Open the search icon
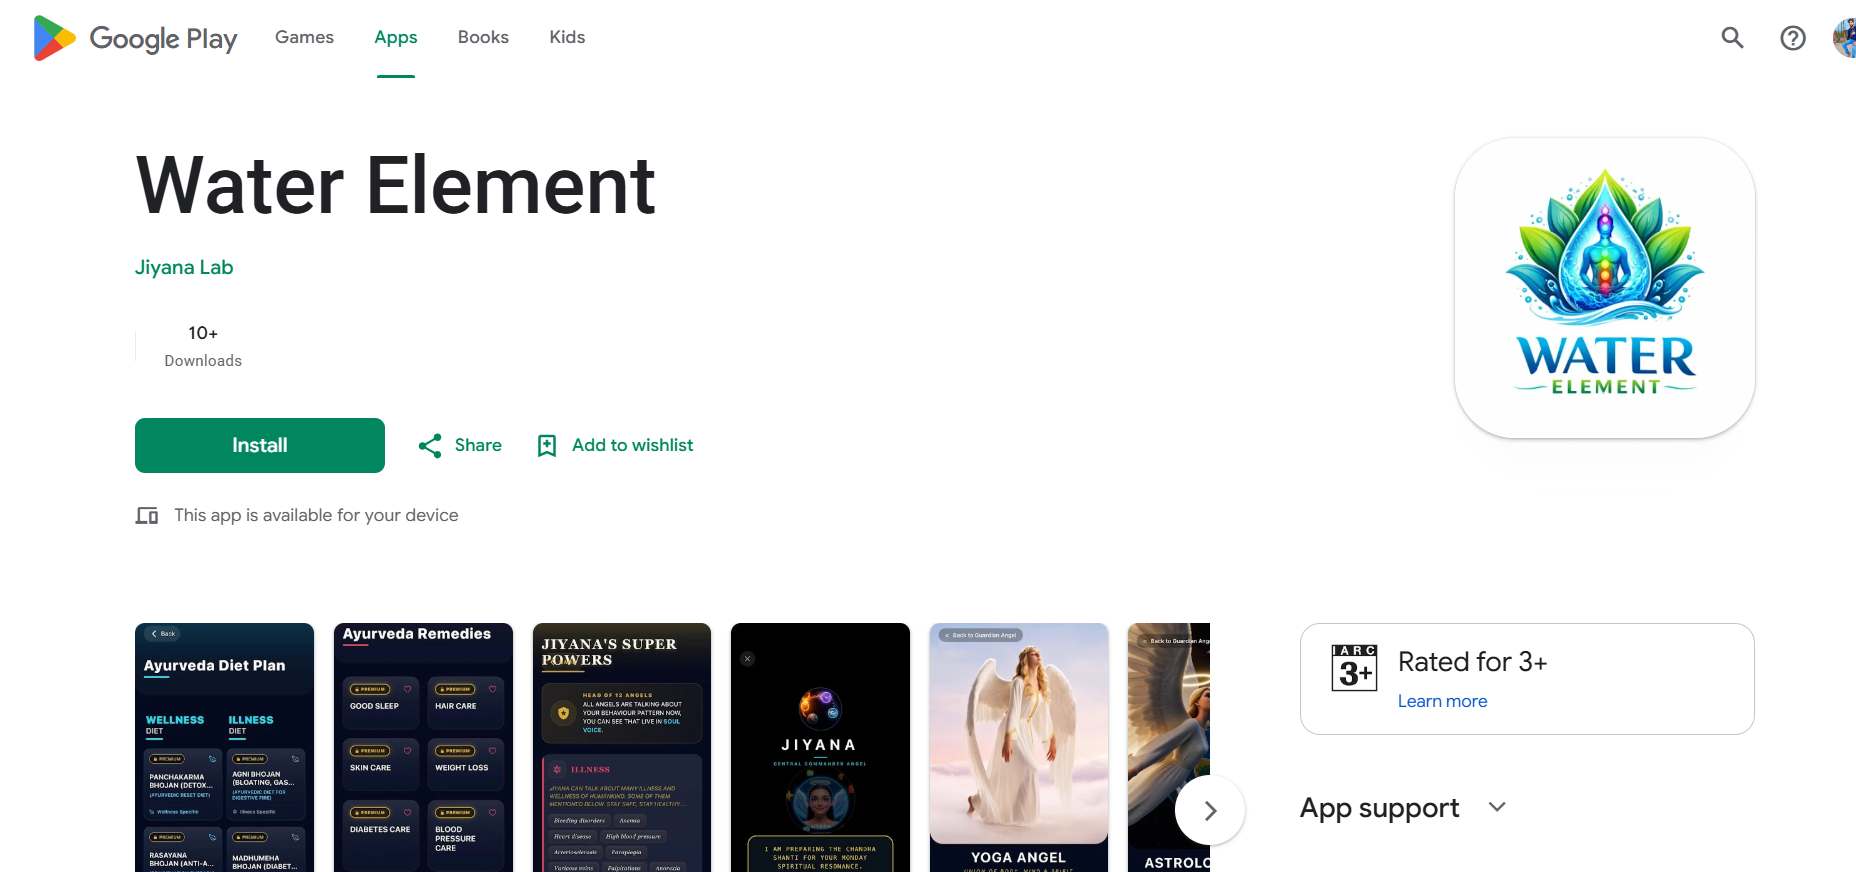The width and height of the screenshot is (1856, 872). click(1732, 38)
